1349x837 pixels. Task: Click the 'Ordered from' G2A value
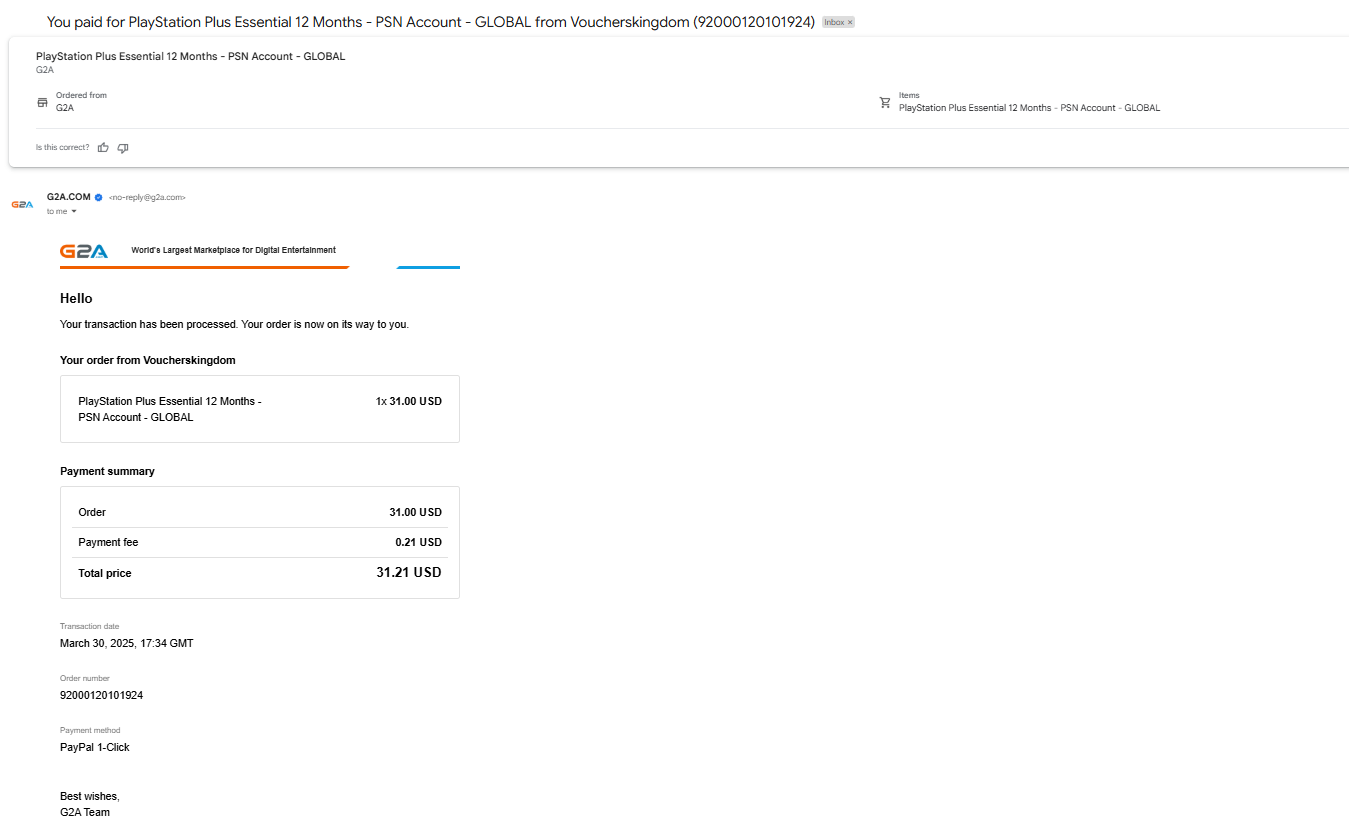pyautogui.click(x=65, y=108)
